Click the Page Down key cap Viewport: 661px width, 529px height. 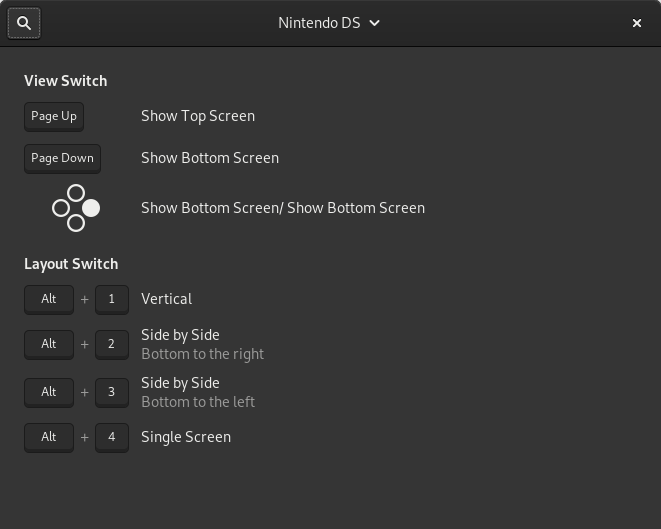coord(62,158)
